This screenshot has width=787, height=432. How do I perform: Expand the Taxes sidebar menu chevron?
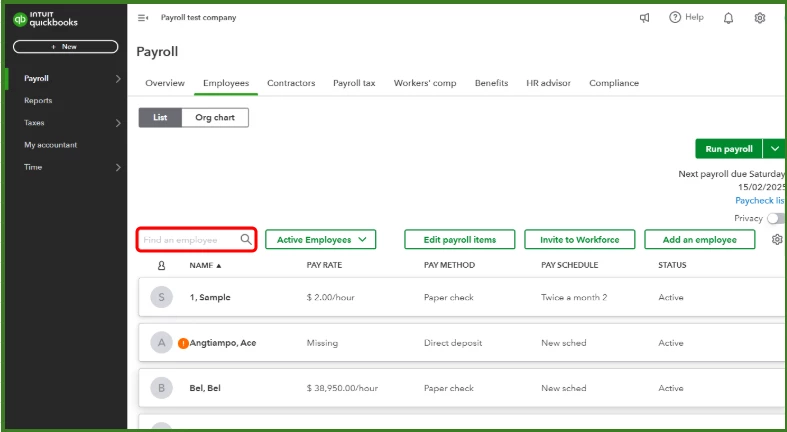tap(118, 123)
